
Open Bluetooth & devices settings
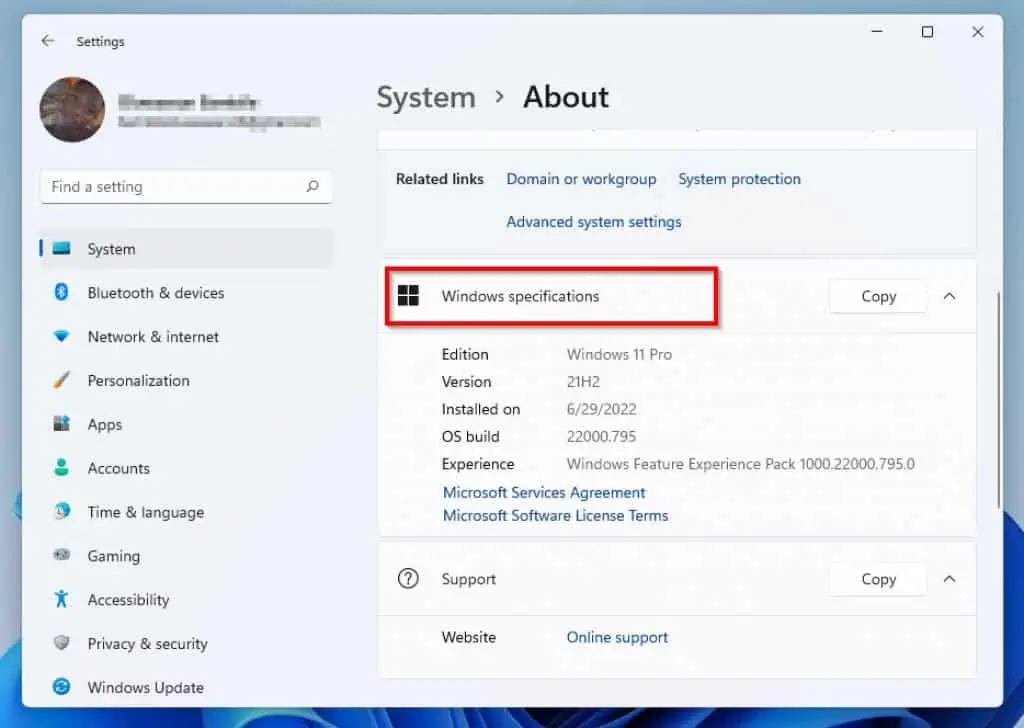click(186, 293)
